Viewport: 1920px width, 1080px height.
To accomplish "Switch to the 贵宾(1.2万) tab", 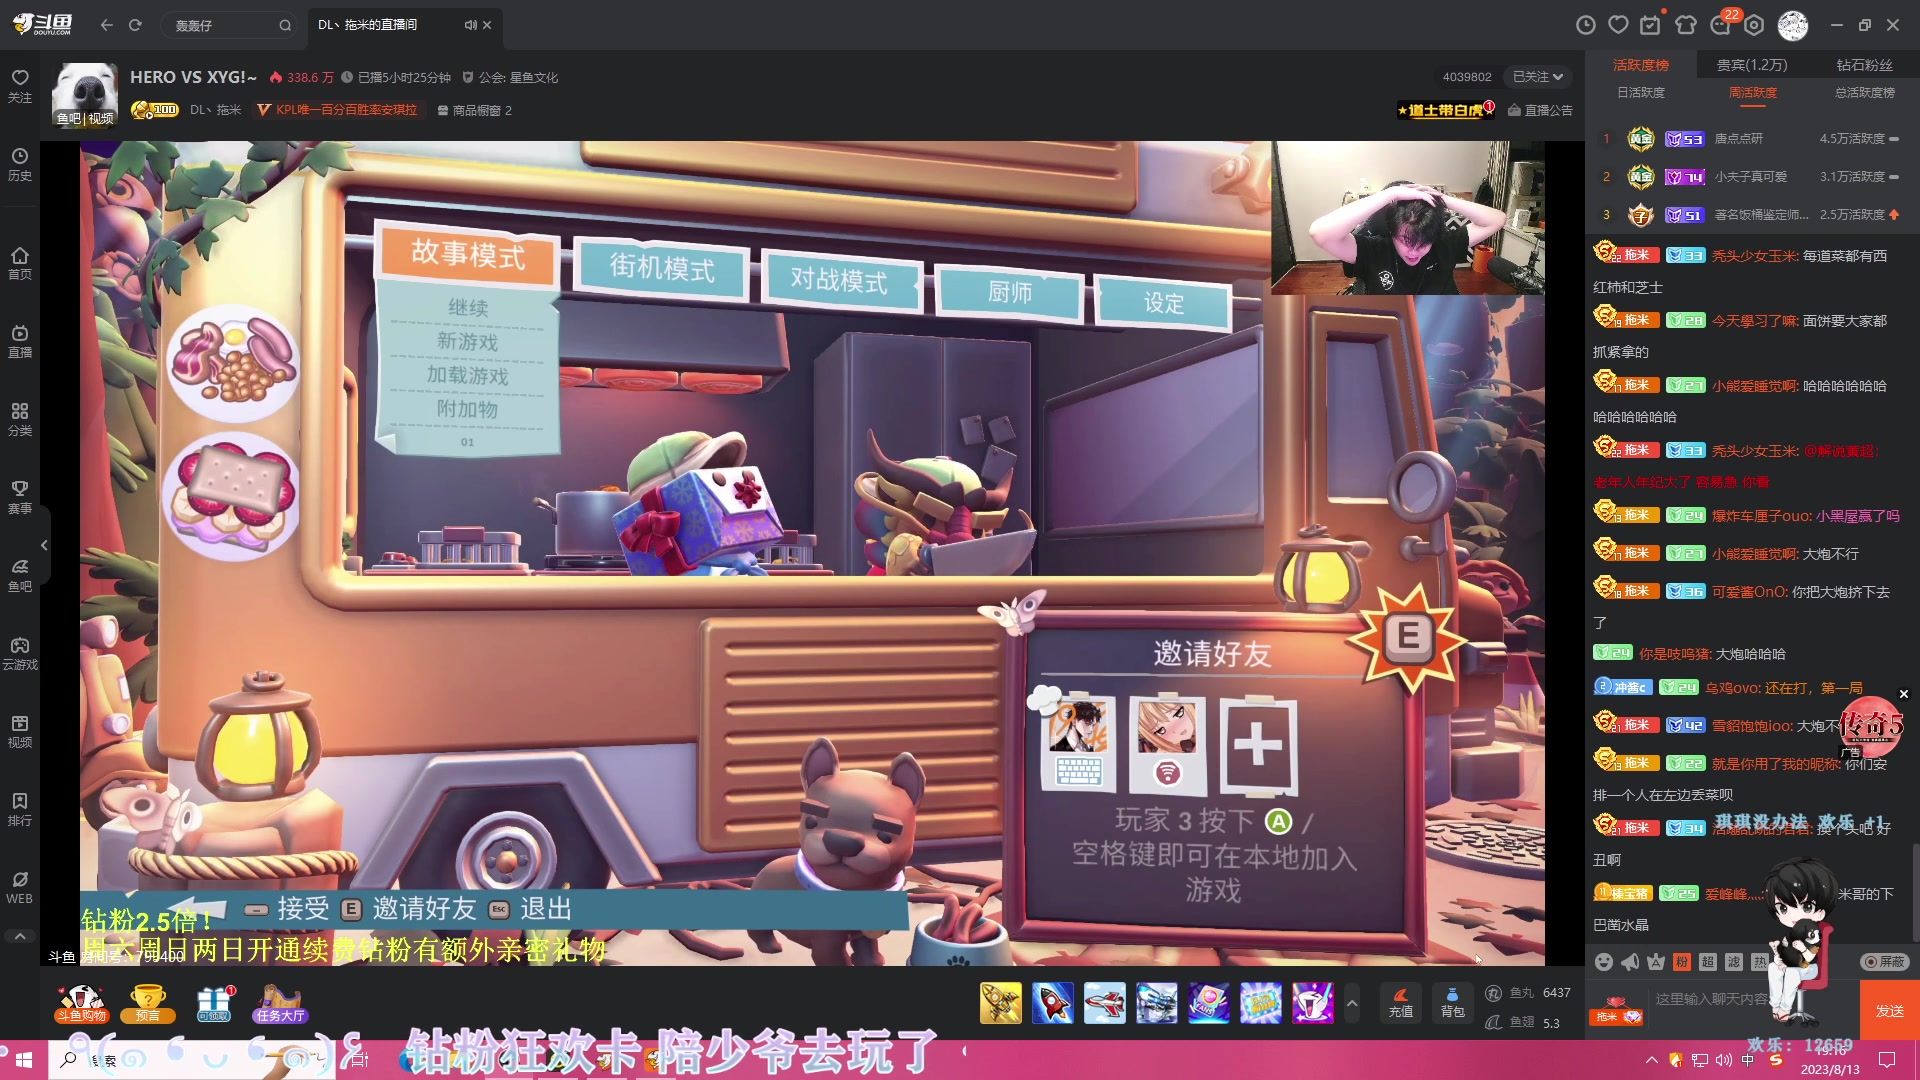I will [x=1752, y=65].
